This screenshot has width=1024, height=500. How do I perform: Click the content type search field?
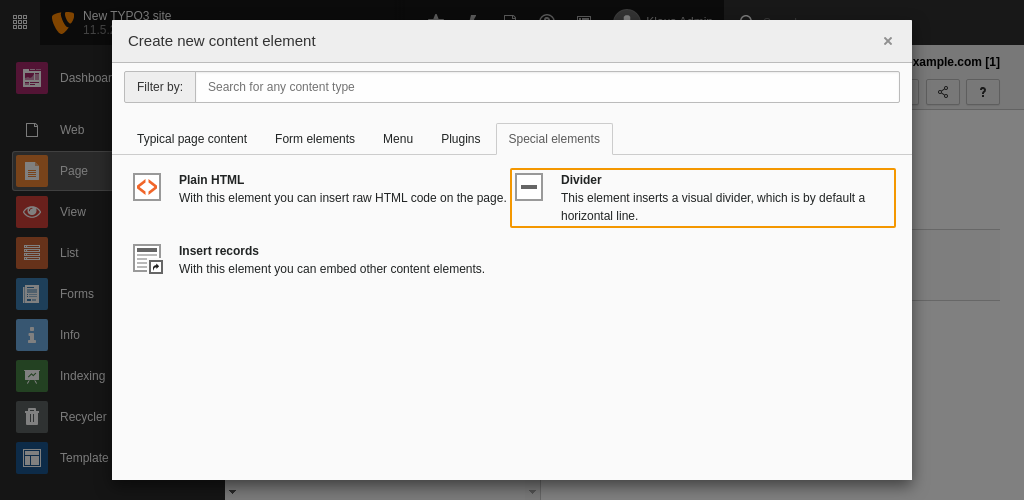547,87
